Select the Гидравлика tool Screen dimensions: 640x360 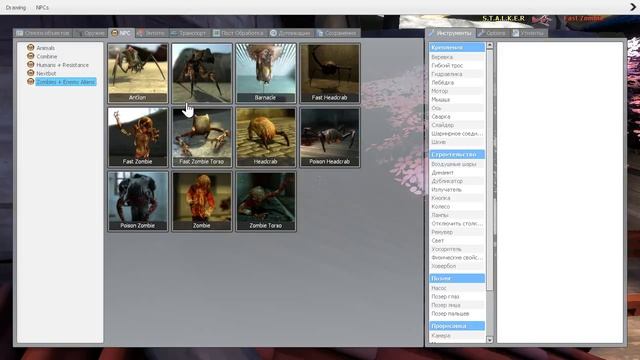pyautogui.click(x=457, y=74)
